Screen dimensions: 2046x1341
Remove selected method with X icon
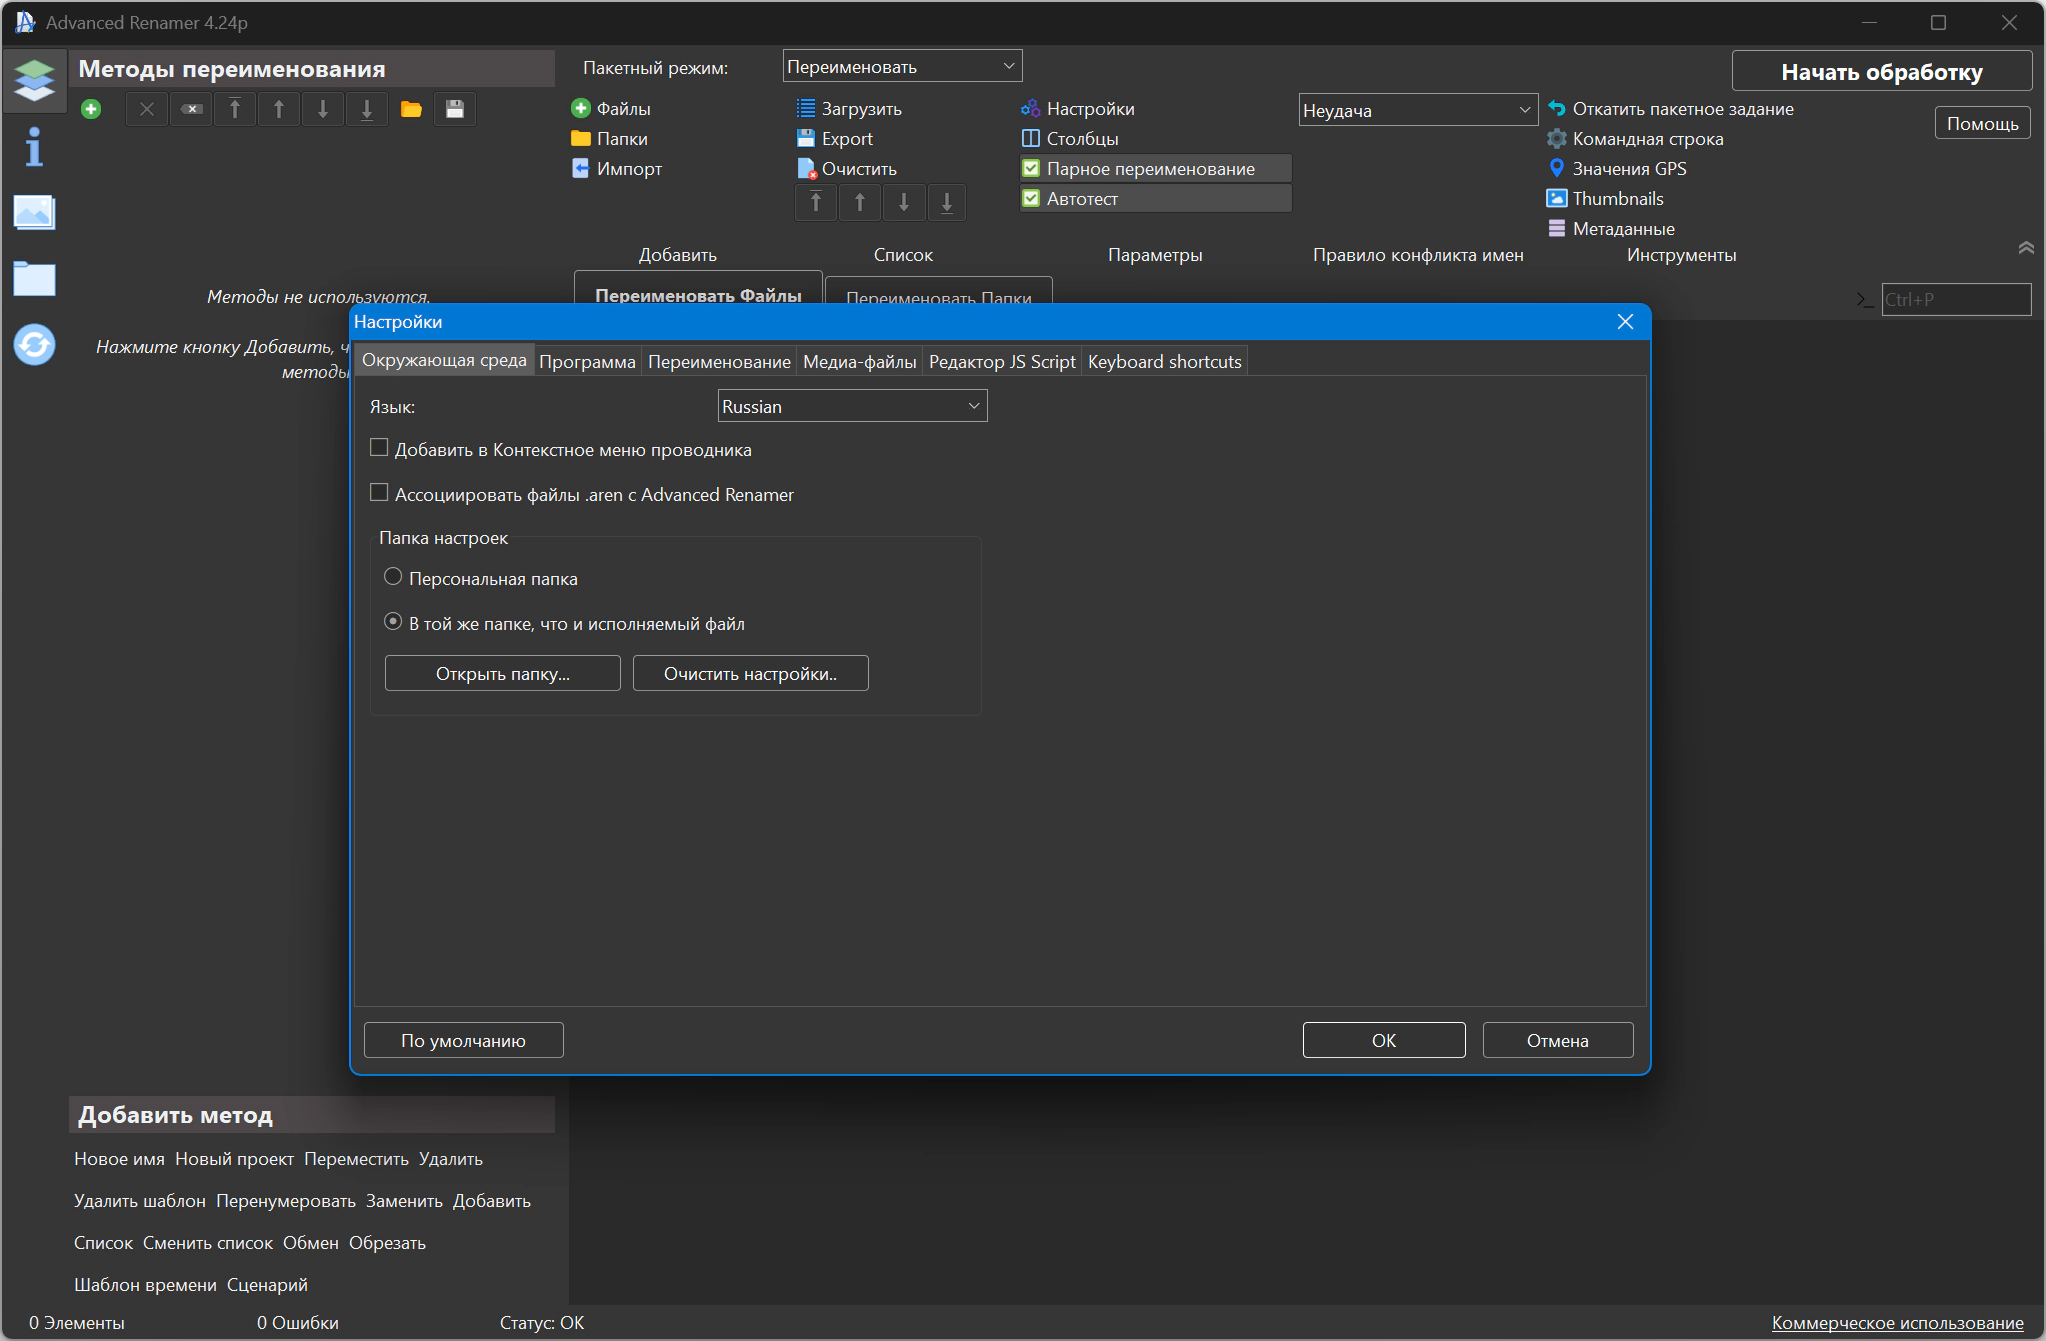tap(147, 109)
